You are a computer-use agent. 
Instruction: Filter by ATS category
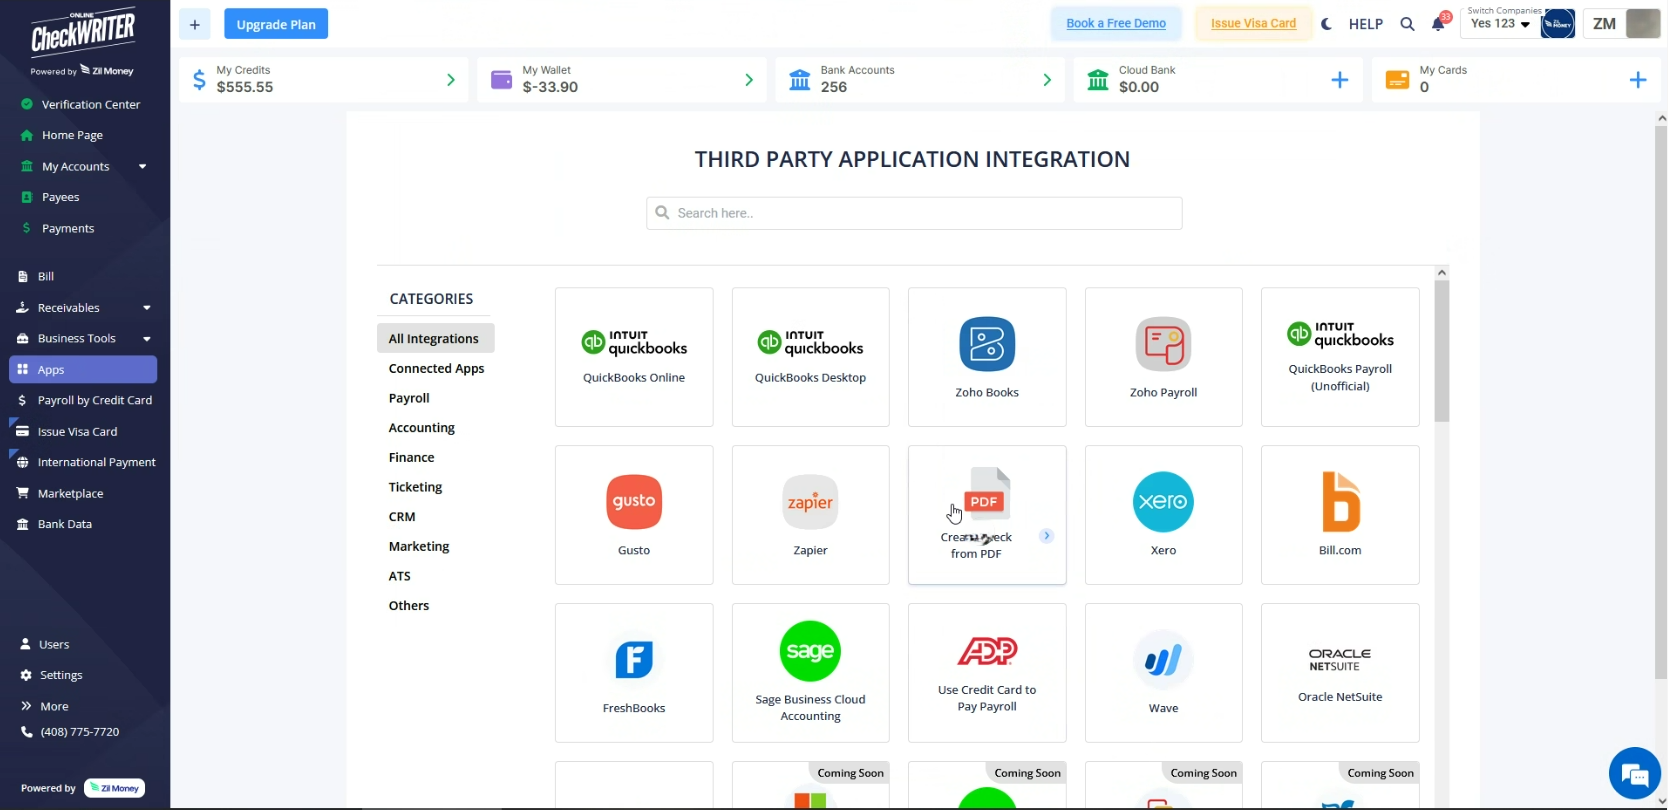[x=400, y=576]
